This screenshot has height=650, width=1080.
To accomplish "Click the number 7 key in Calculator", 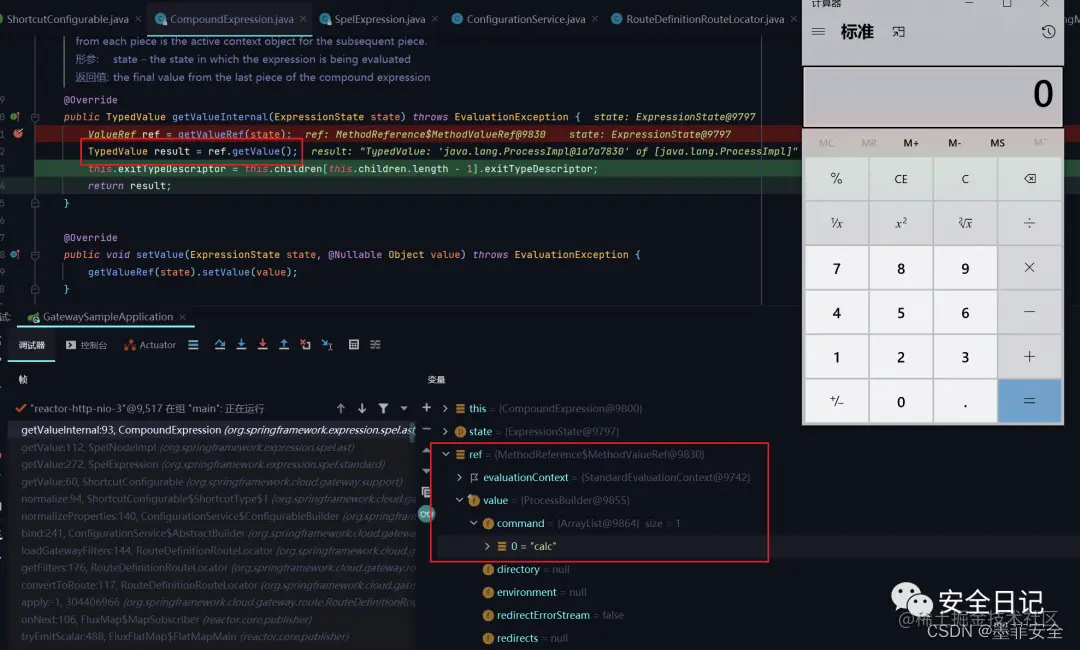I will pyautogui.click(x=836, y=268).
